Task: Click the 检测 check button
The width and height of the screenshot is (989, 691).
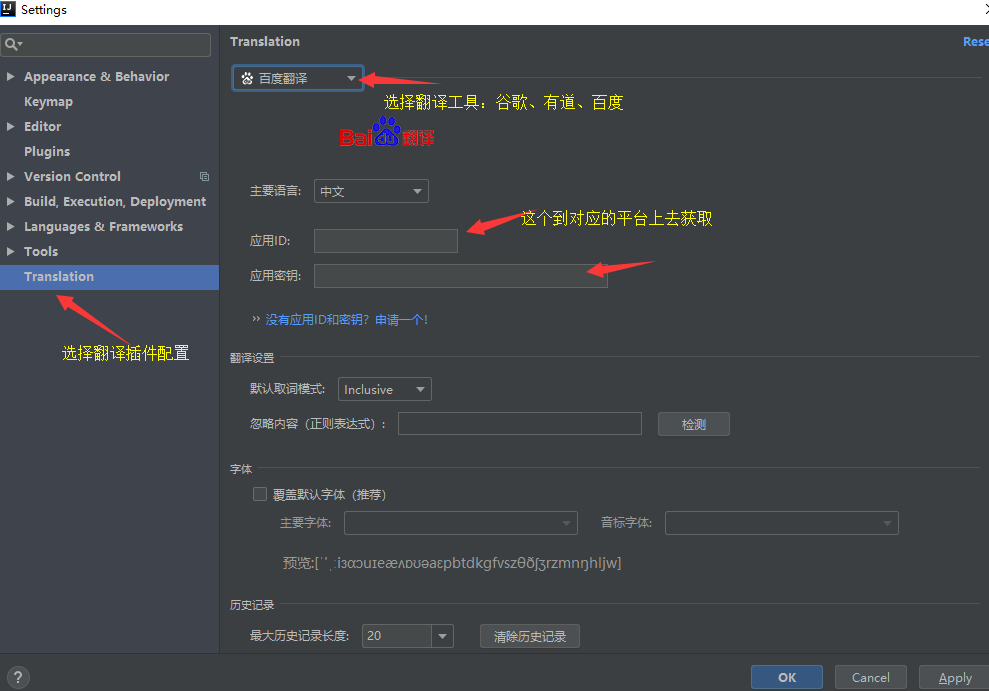Action: pyautogui.click(x=694, y=424)
